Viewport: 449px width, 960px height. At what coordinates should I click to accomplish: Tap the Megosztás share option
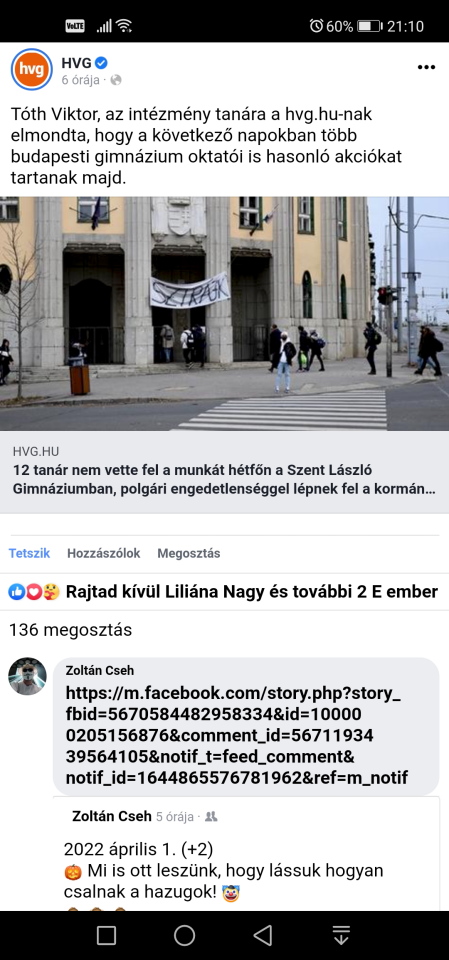(189, 553)
